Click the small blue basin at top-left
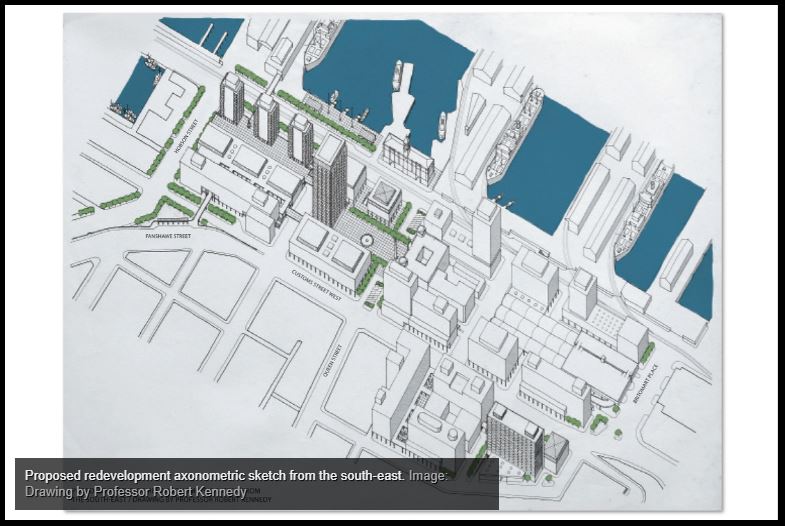The height and width of the screenshot is (526, 785). click(137, 86)
